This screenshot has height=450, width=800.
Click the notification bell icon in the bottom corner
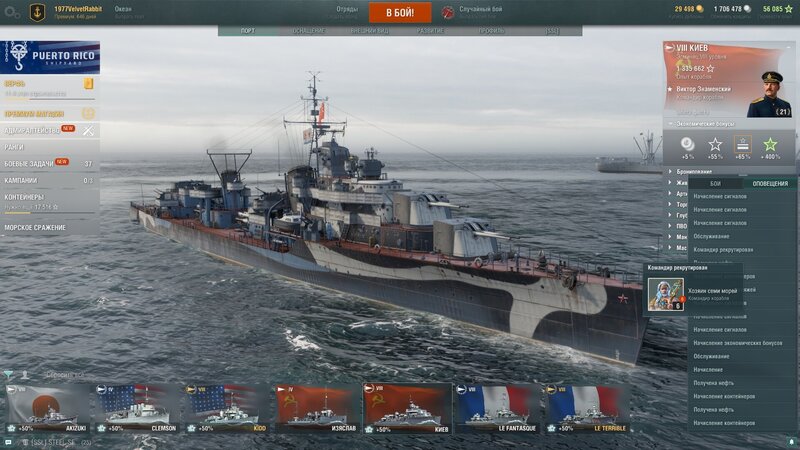point(791,442)
